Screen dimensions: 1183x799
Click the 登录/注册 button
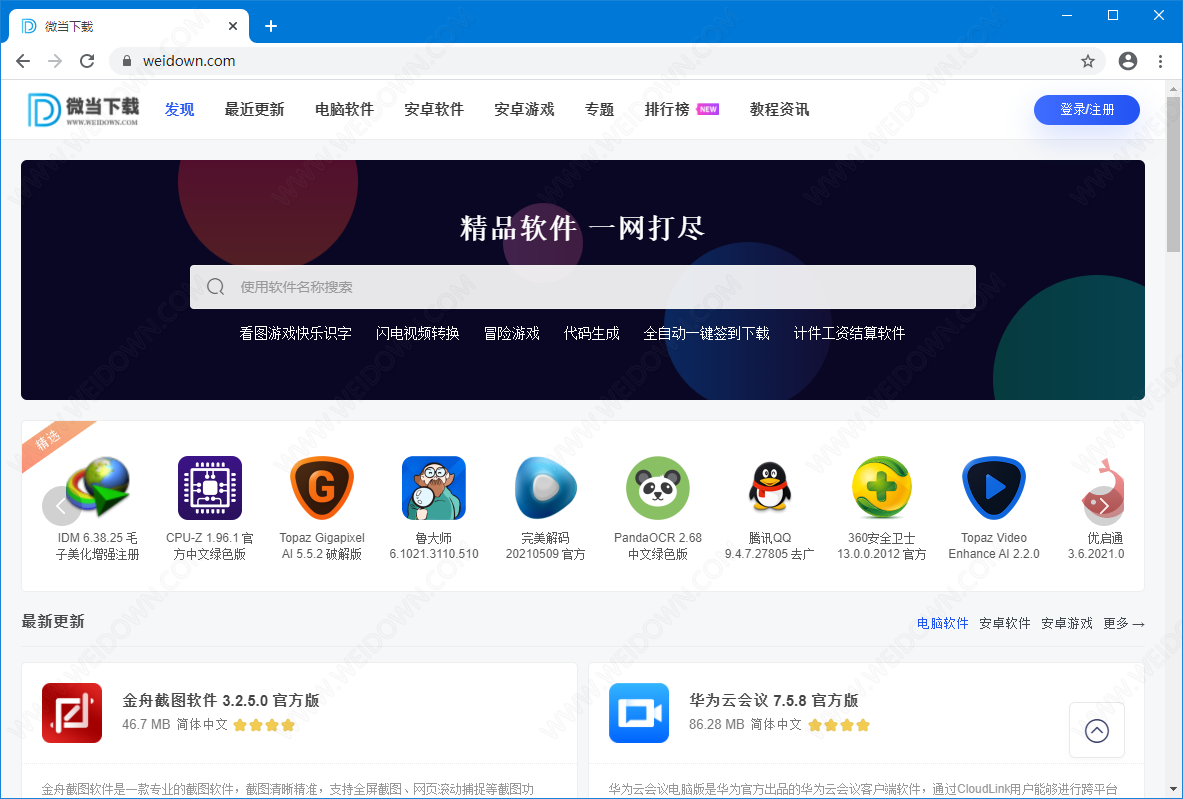tap(1086, 110)
